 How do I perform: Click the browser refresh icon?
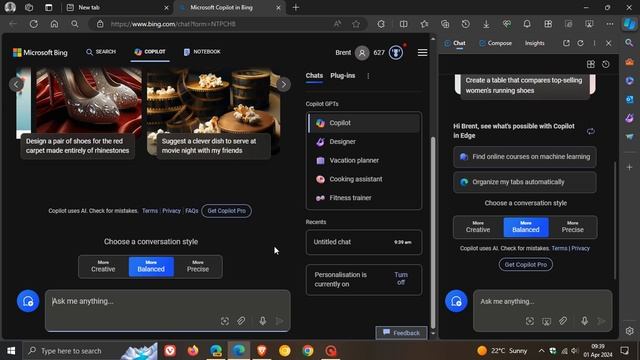point(34,24)
